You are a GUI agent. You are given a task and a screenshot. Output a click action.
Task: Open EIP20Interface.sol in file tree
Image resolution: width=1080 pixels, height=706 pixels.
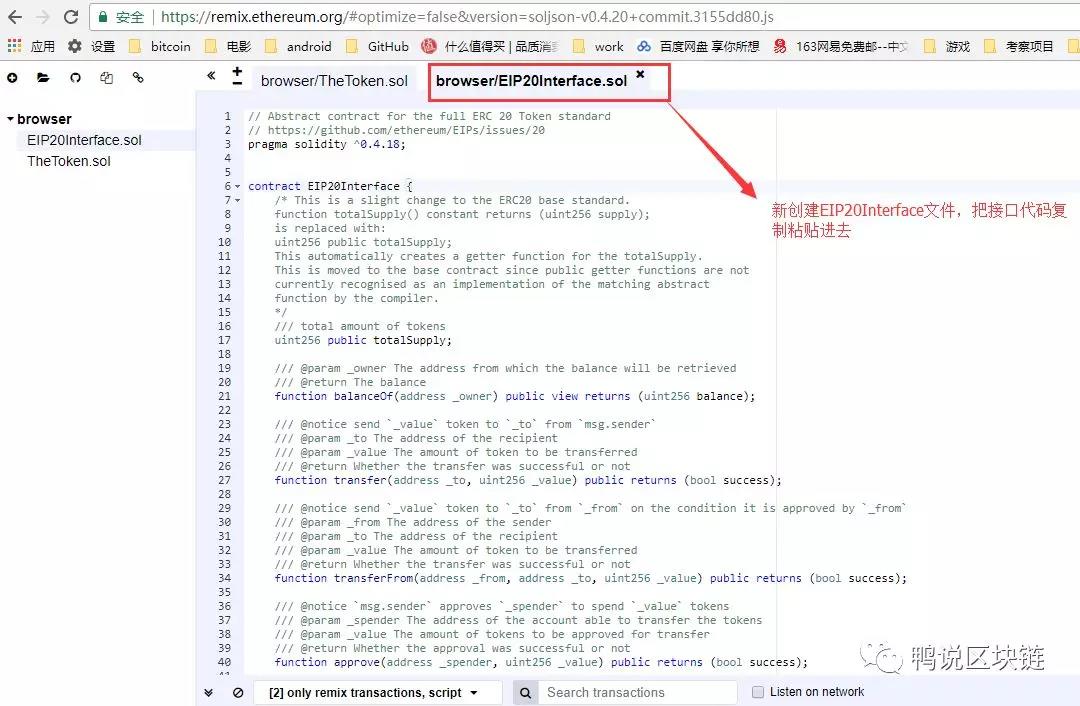[x=84, y=140]
